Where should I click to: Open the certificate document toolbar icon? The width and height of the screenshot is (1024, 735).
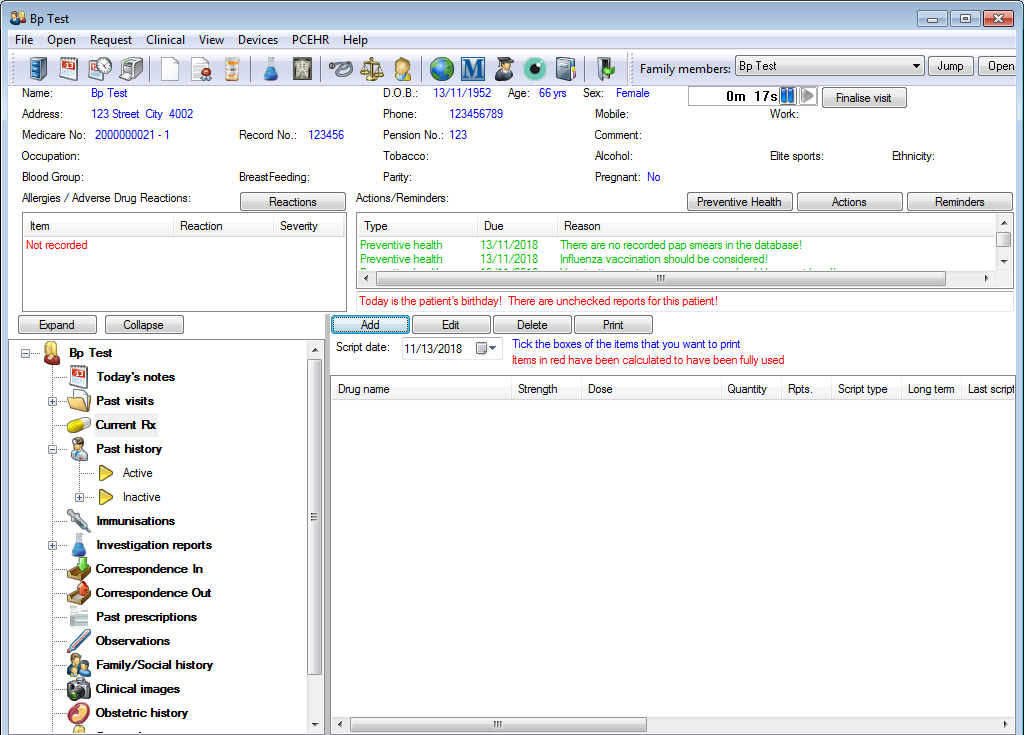[201, 68]
